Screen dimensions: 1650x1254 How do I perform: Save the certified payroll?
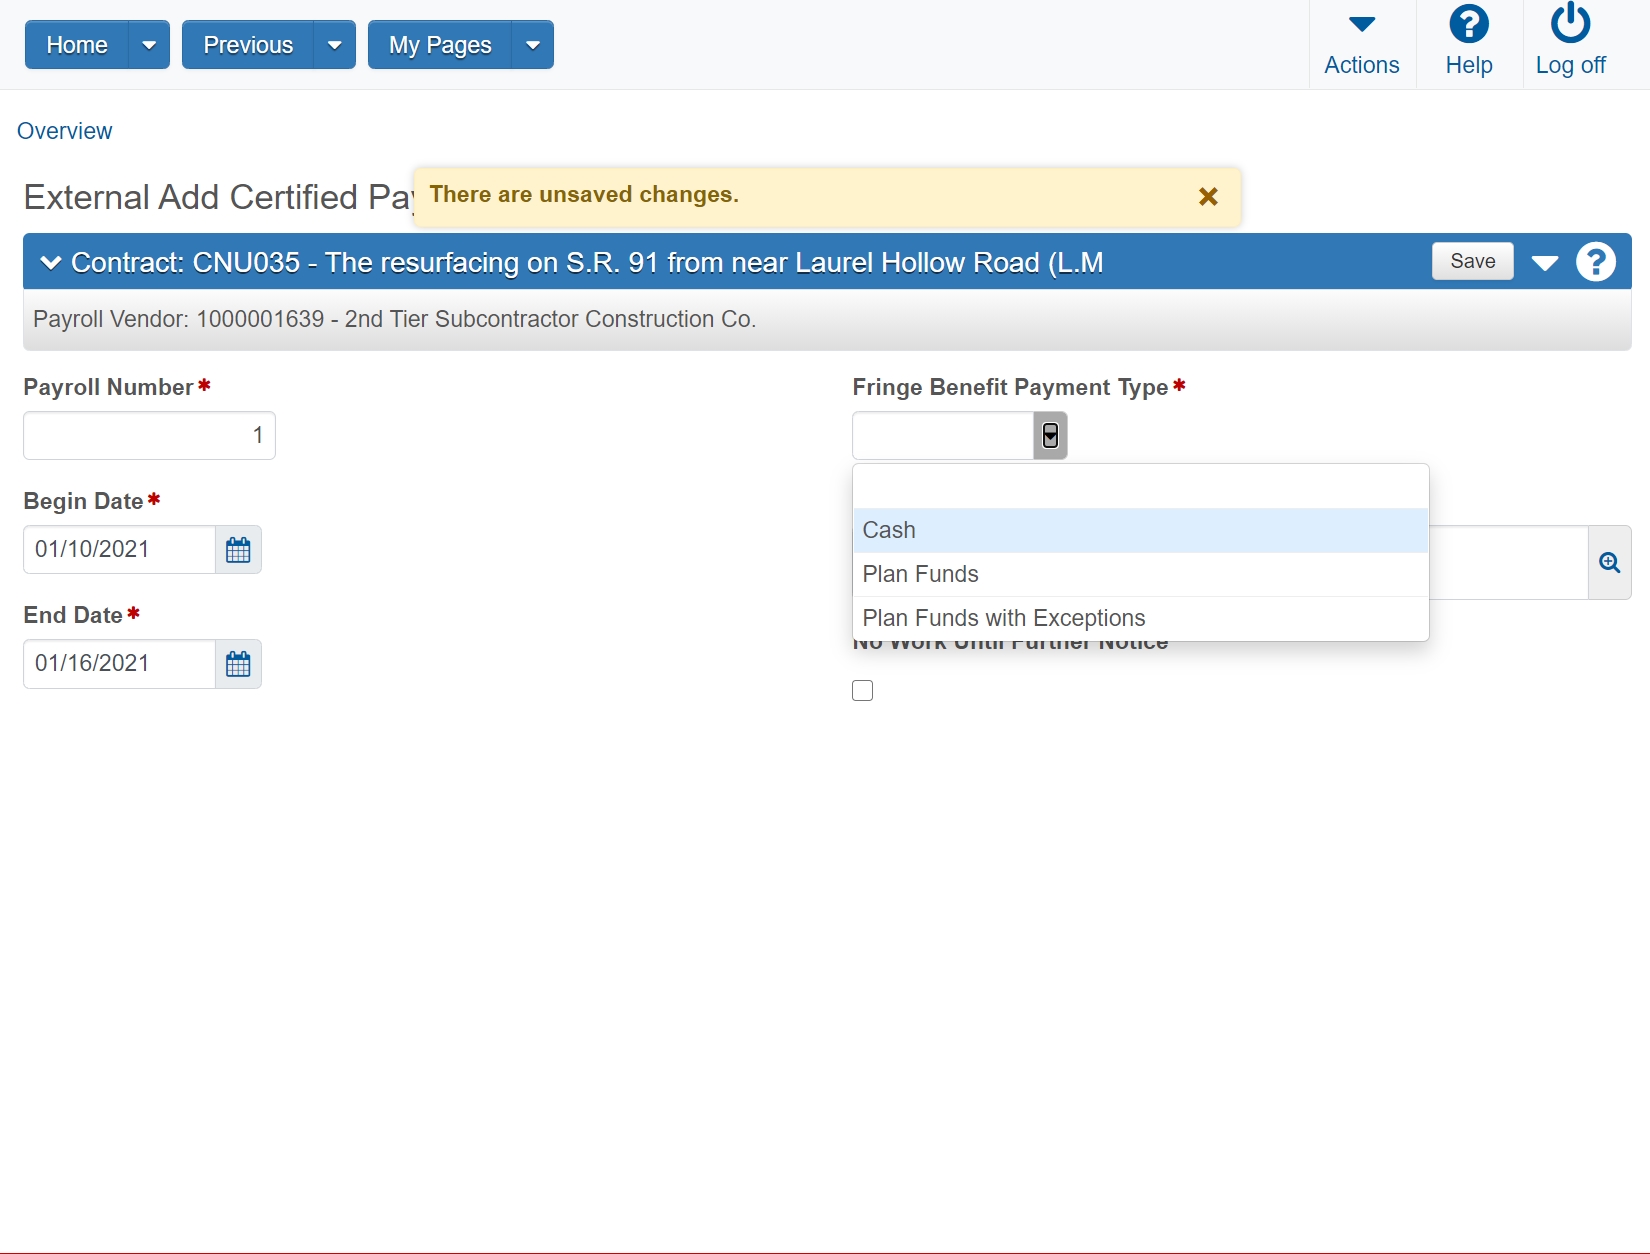[x=1473, y=261]
